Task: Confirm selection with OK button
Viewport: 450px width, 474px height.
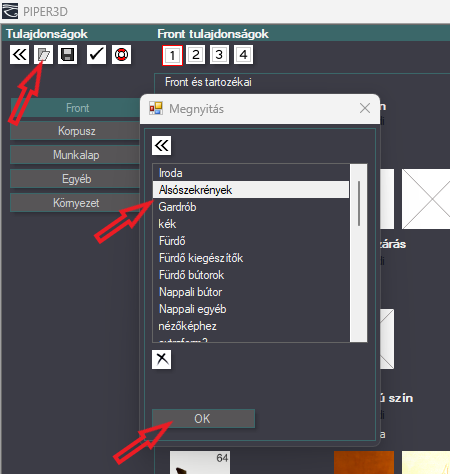Action: tap(203, 419)
